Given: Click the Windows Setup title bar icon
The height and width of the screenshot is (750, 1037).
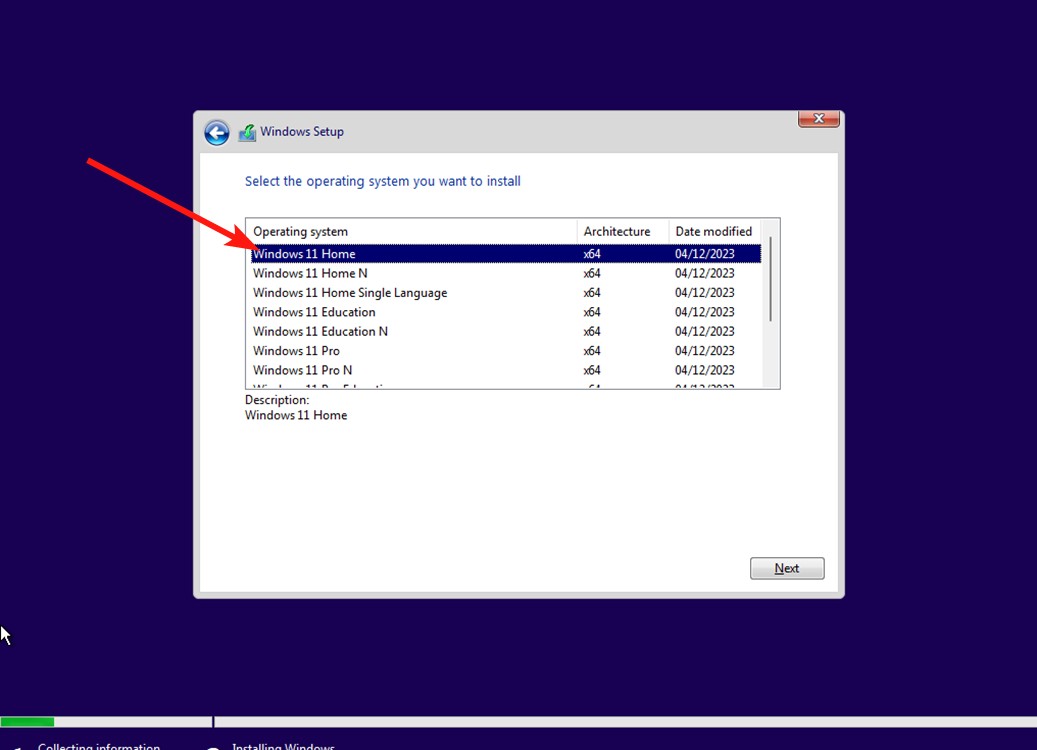Looking at the screenshot, I should tap(247, 131).
